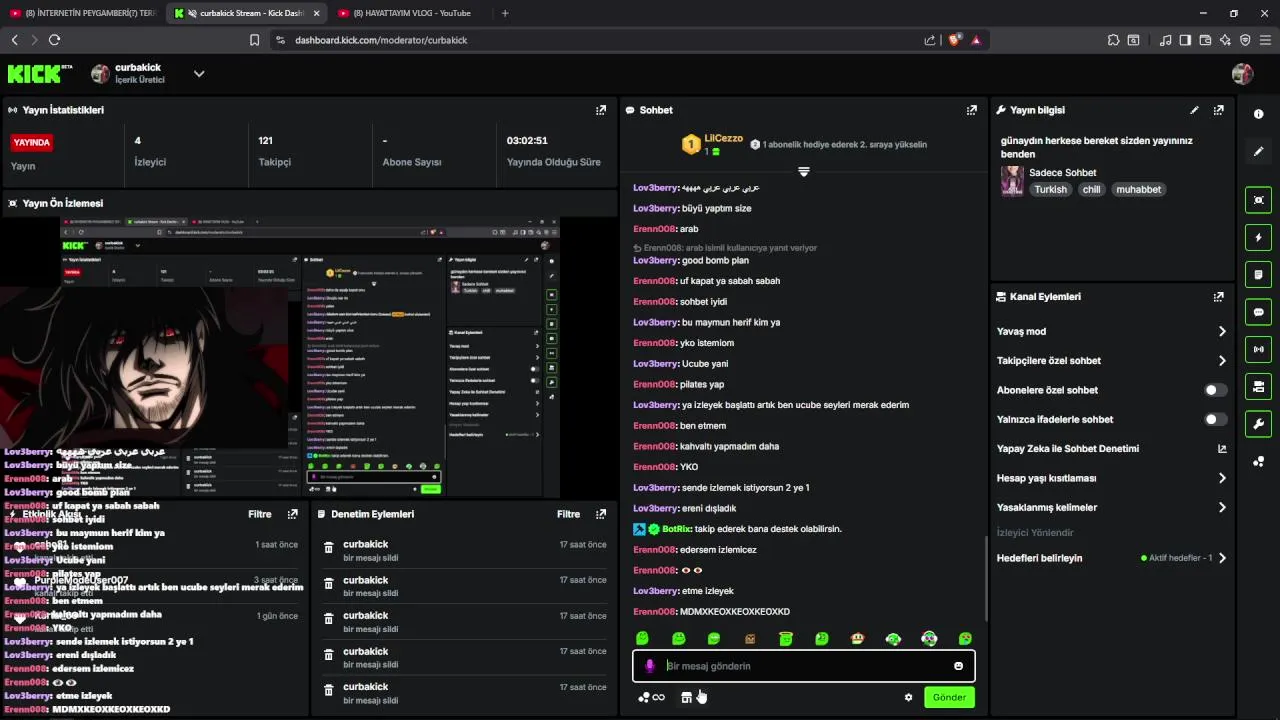Insert the headphones green emote

893,638
